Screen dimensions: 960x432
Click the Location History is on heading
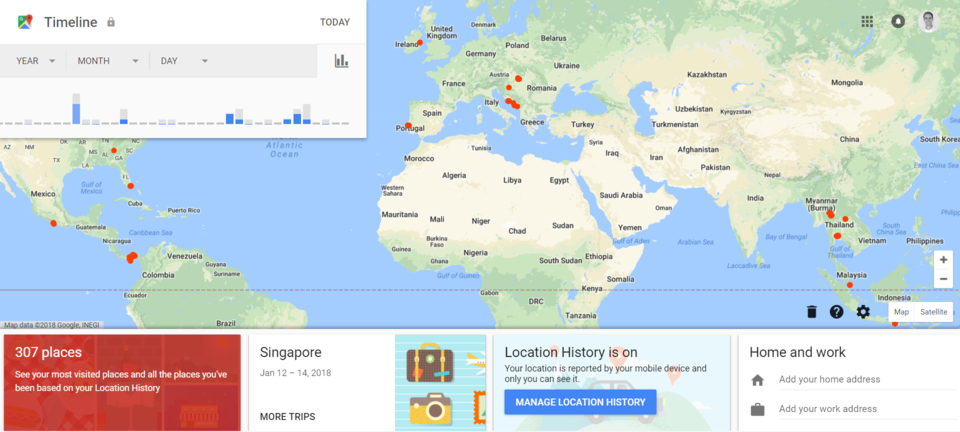click(x=571, y=352)
